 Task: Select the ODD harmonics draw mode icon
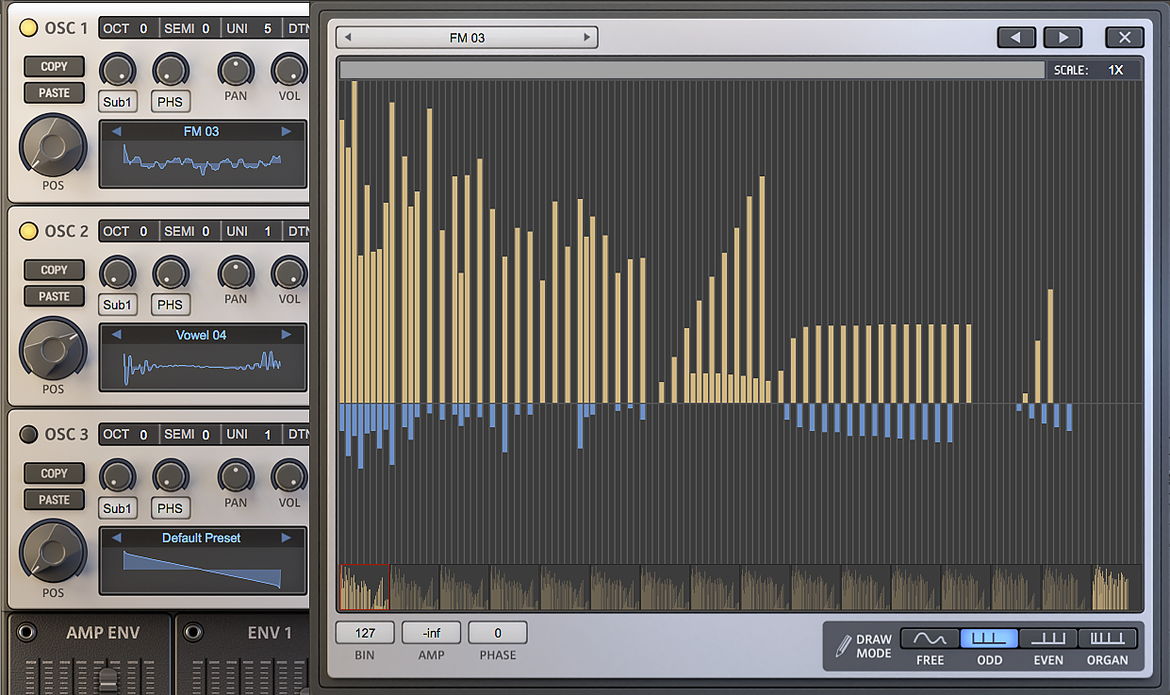coord(989,639)
